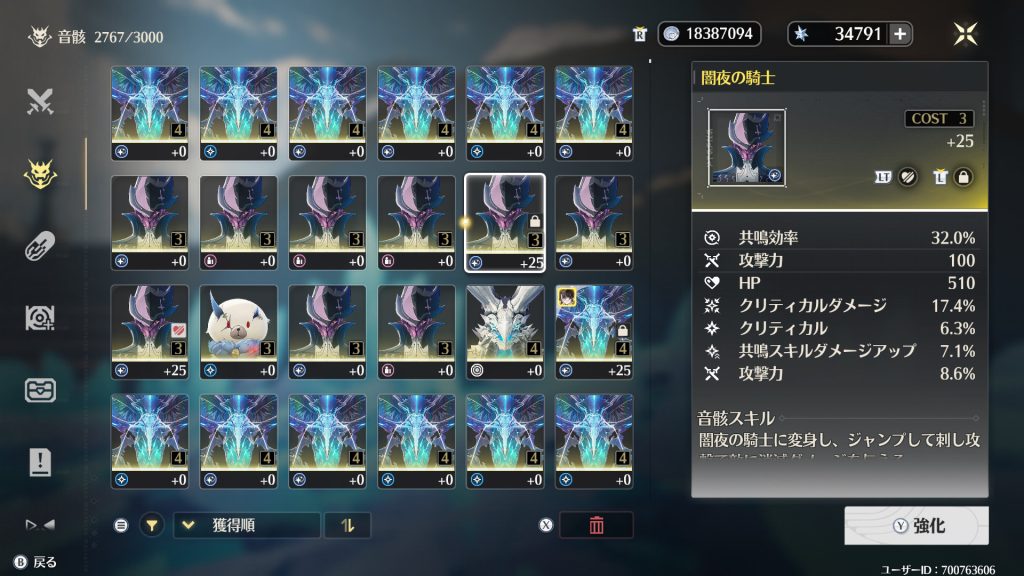
Task: Open the treasure chest items tab in sidebar
Action: pyautogui.click(x=40, y=390)
